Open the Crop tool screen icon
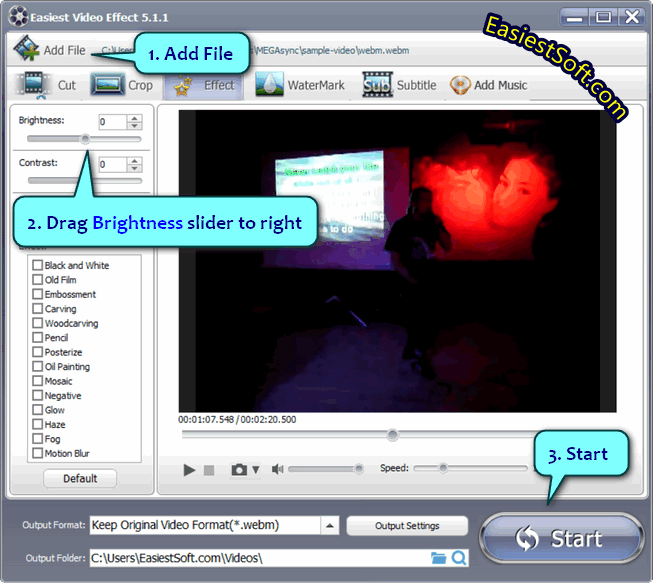This screenshot has width=653, height=583. point(107,84)
